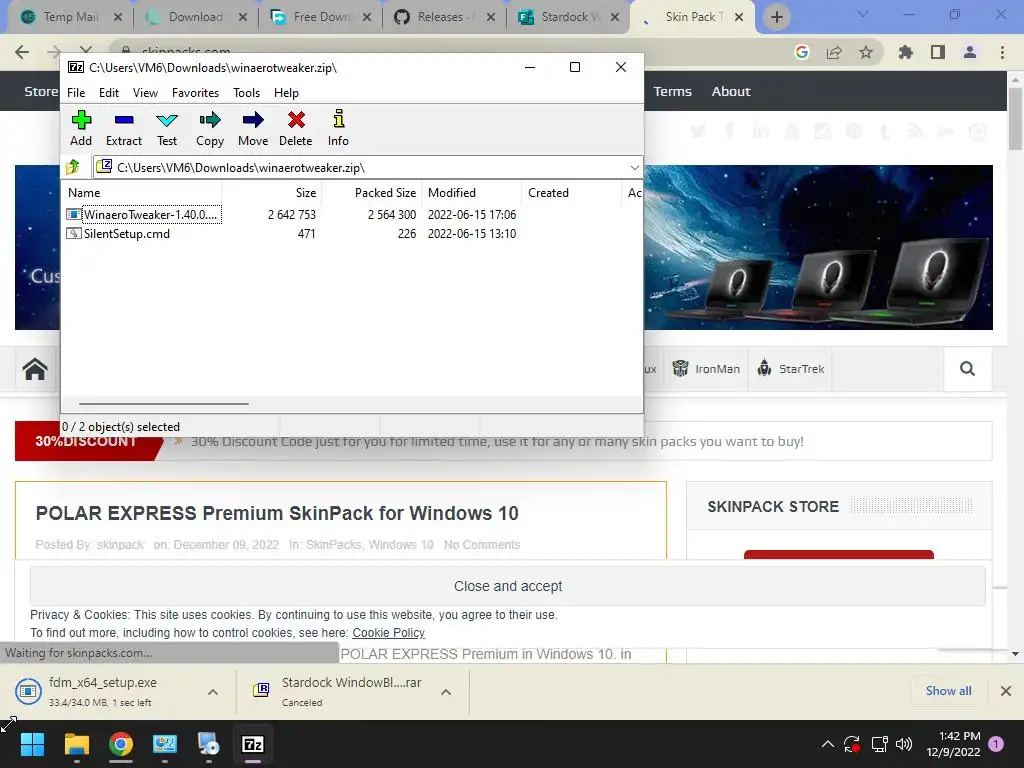Open the Windows Start menu

click(x=32, y=744)
